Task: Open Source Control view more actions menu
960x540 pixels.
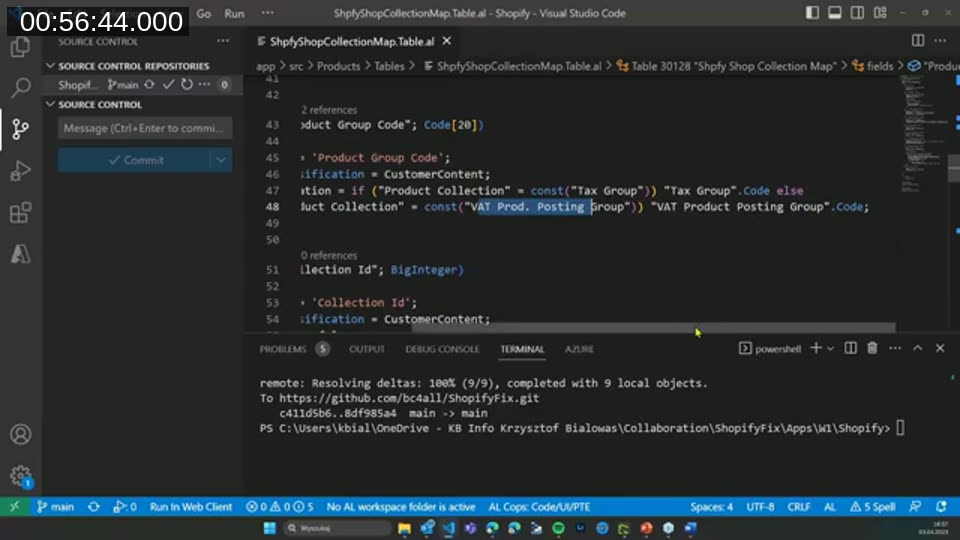Action: [223, 41]
